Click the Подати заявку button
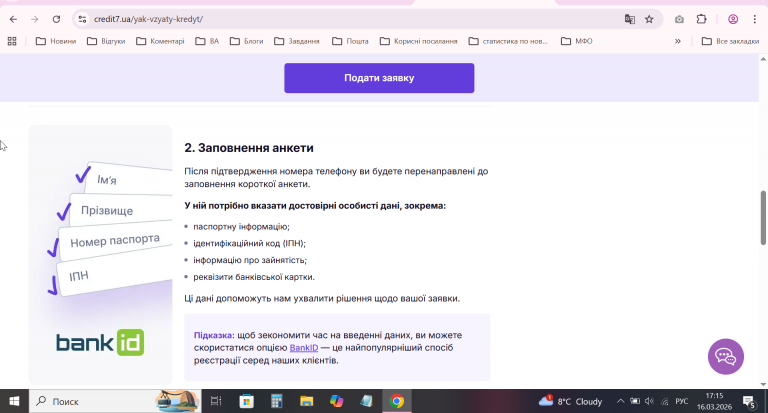Screen dimensions: 768x413 pos(379,78)
